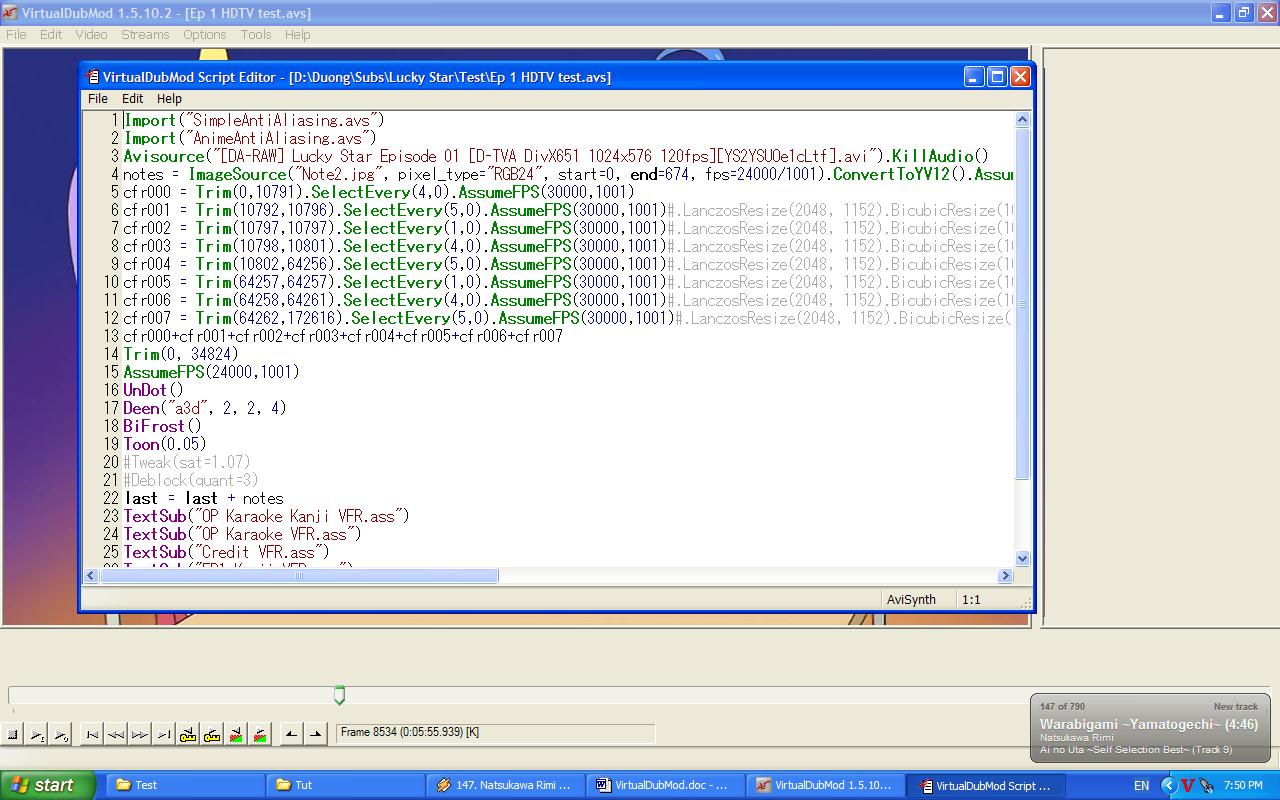1280x800 pixels.
Task: Click red V icon in system tray
Action: pyautogui.click(x=1188, y=786)
